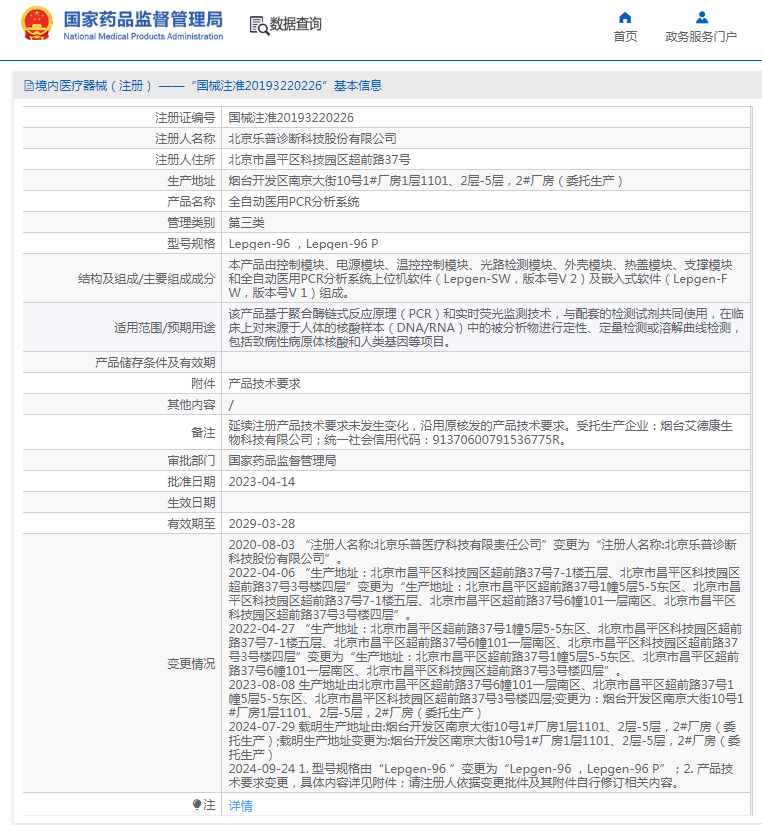
Task: Click the 附件 label
Action: point(203,384)
